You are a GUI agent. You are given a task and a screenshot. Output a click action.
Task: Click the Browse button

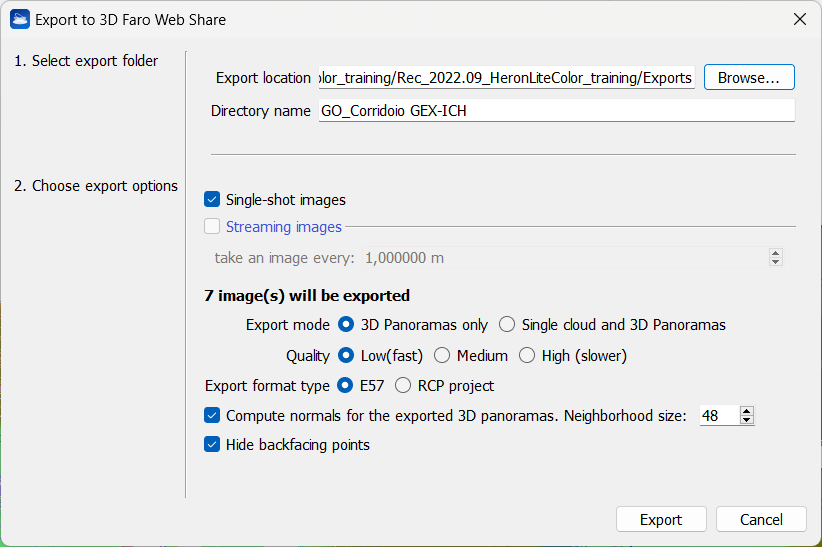(x=748, y=78)
